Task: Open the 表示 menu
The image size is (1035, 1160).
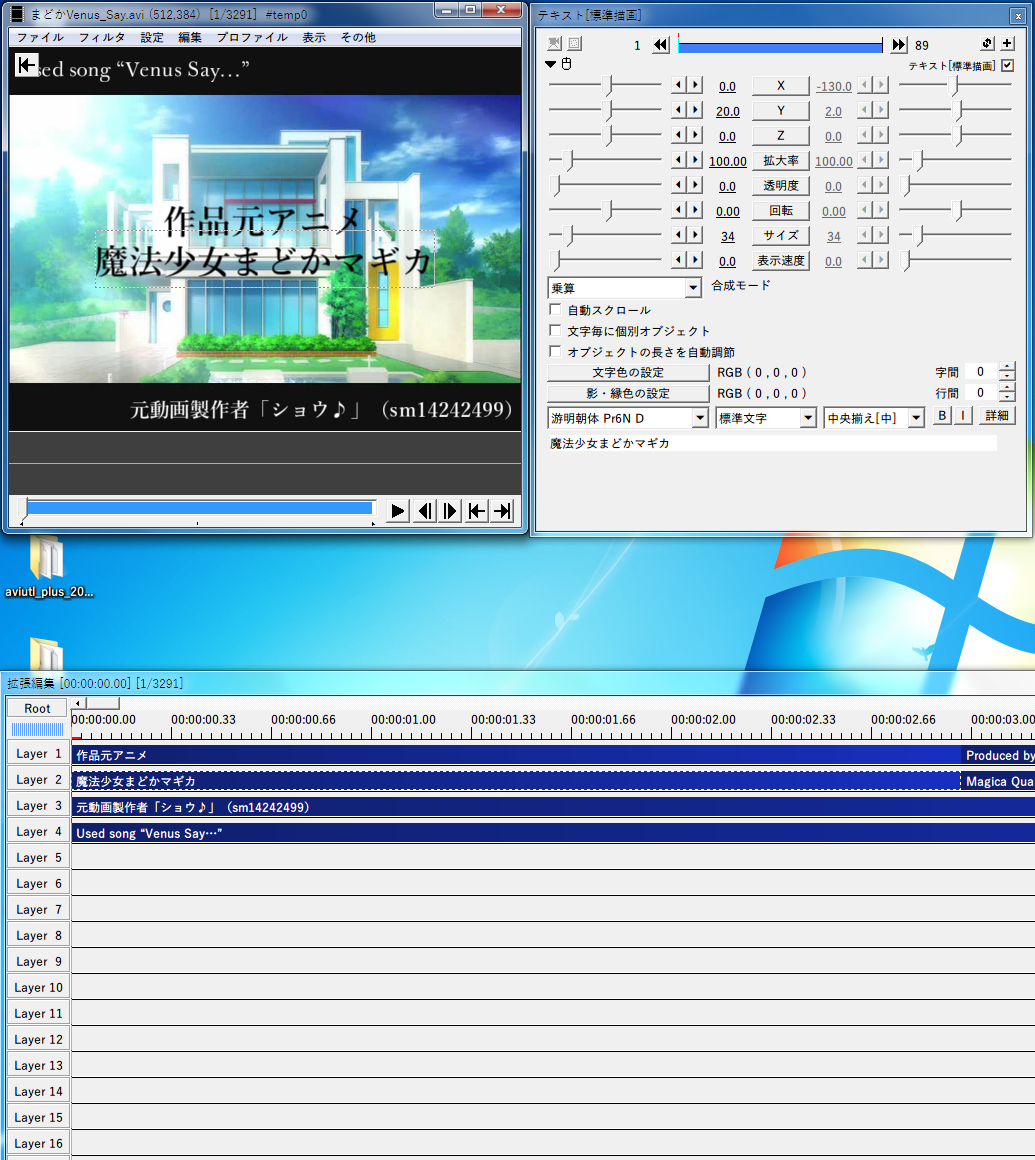Action: pyautogui.click(x=314, y=37)
